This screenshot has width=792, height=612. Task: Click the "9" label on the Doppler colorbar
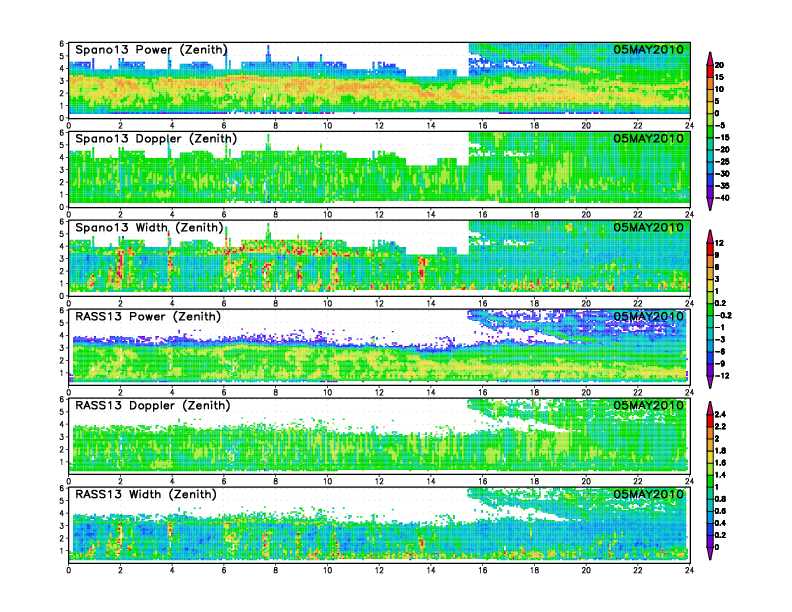click(717, 255)
